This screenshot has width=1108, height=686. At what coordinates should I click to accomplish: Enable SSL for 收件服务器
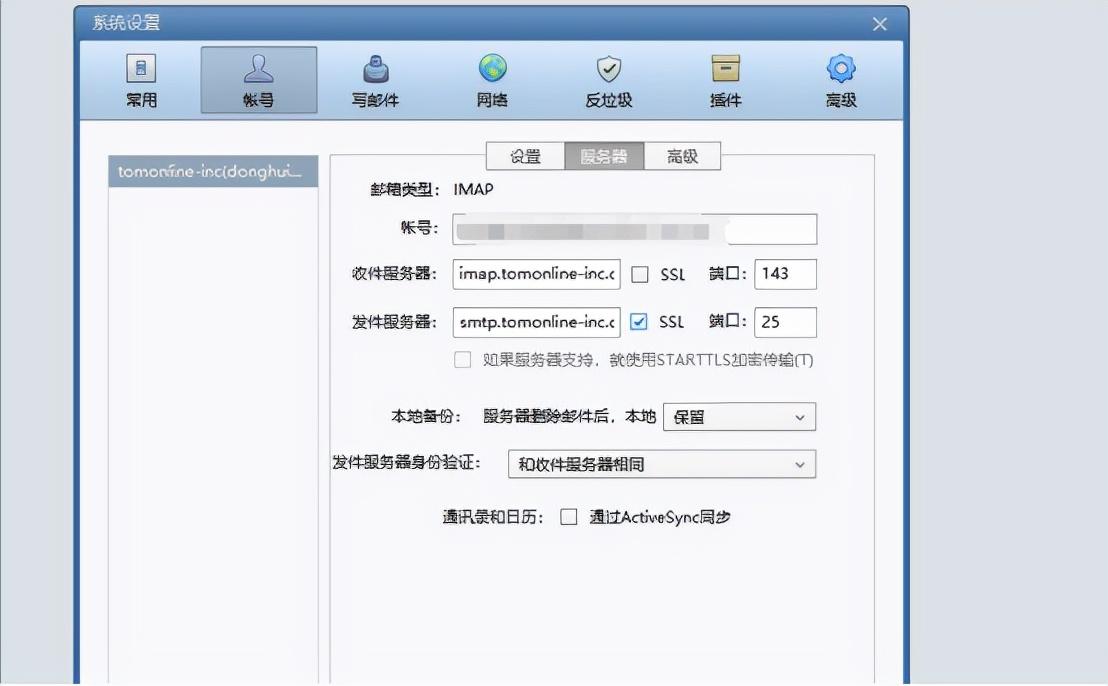tap(640, 274)
